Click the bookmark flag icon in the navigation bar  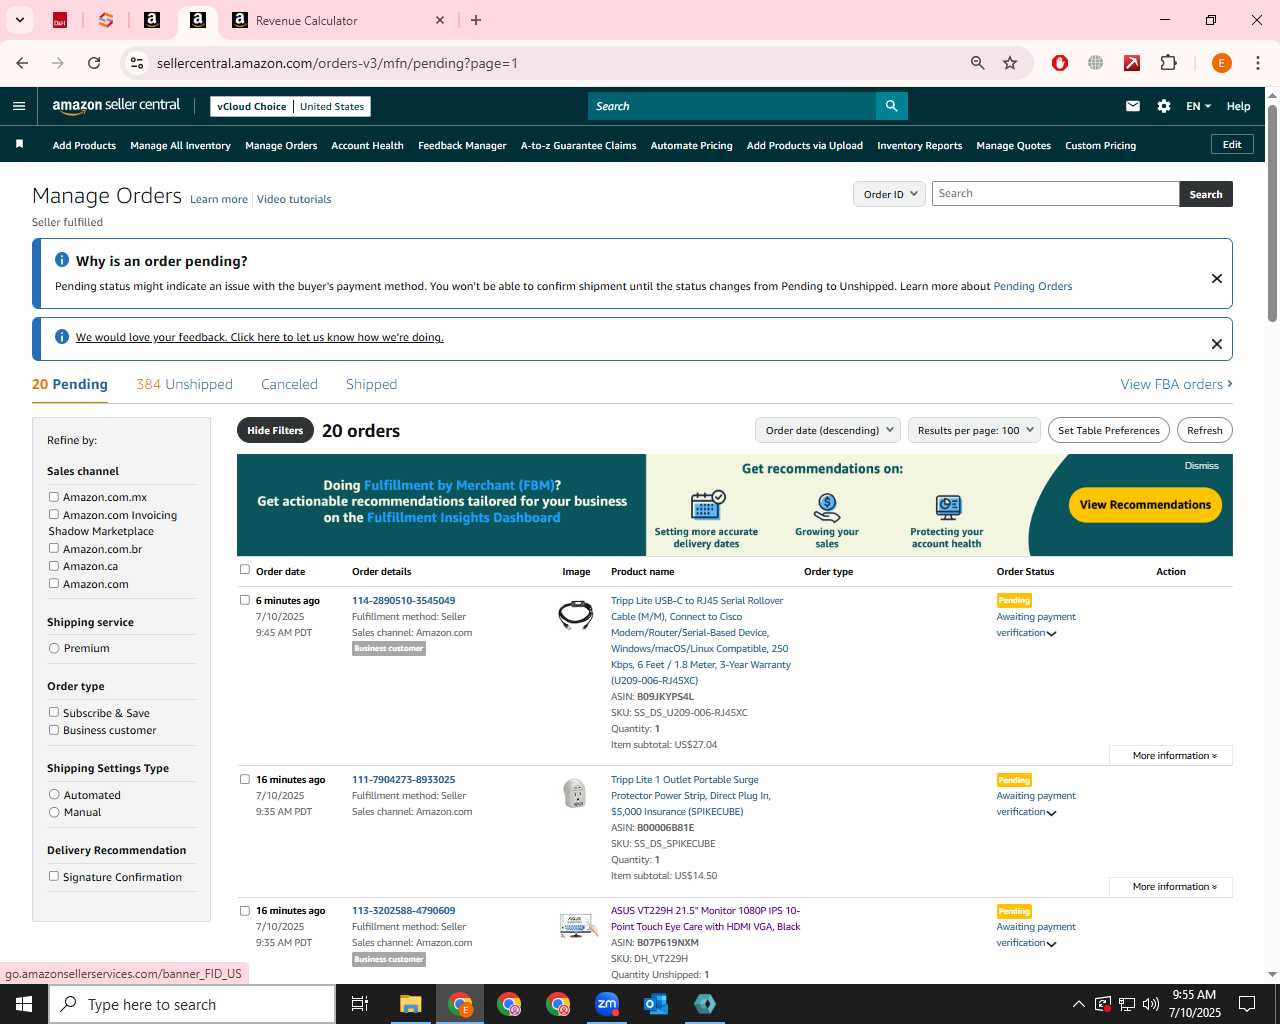19,145
